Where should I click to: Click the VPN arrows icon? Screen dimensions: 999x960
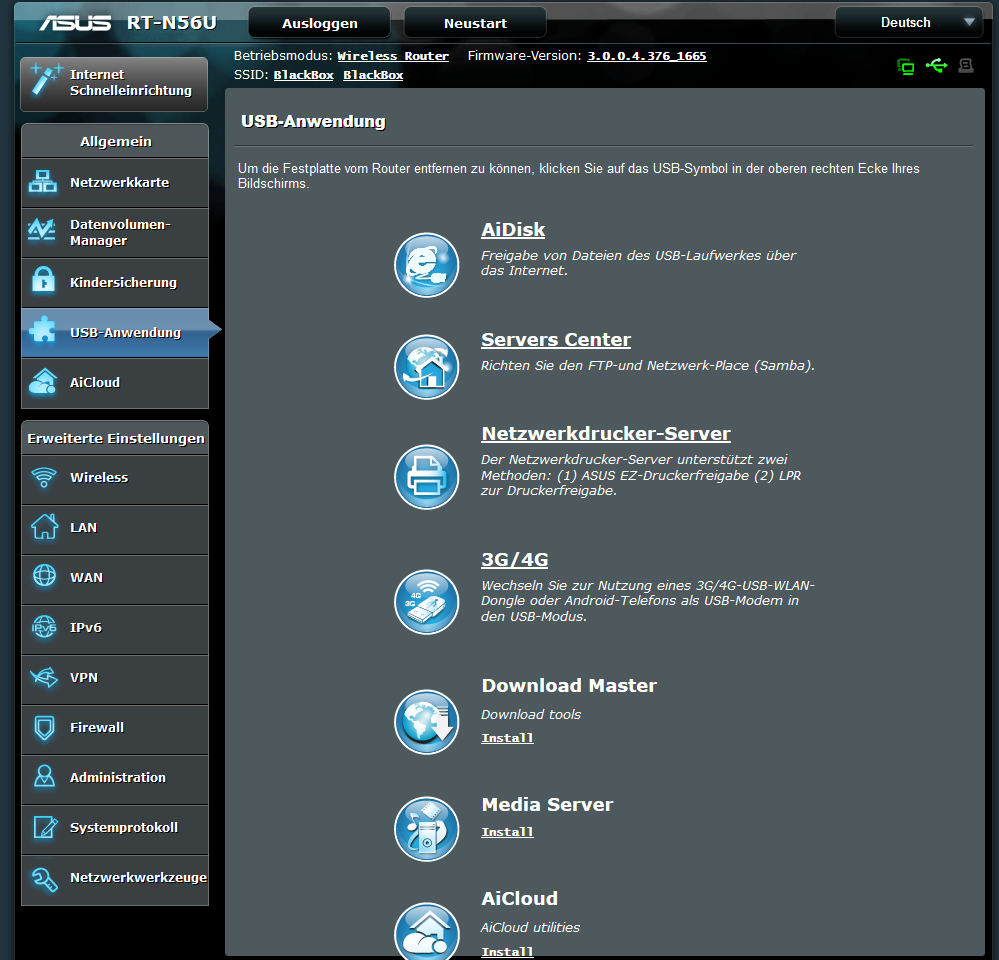click(44, 677)
